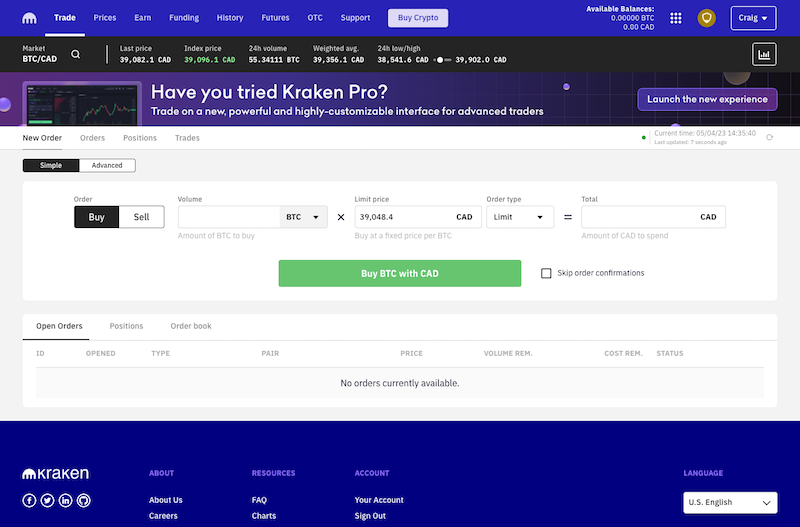Open the upper Positions tab beside Orders
Screen dimensions: 800x527
[140, 138]
